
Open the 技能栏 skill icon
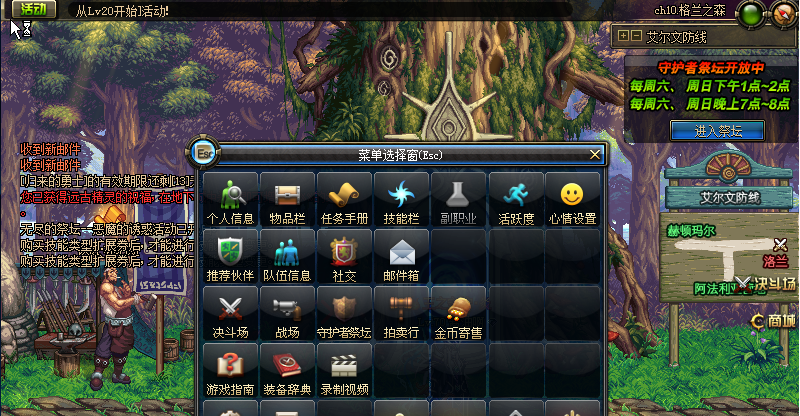pos(402,200)
